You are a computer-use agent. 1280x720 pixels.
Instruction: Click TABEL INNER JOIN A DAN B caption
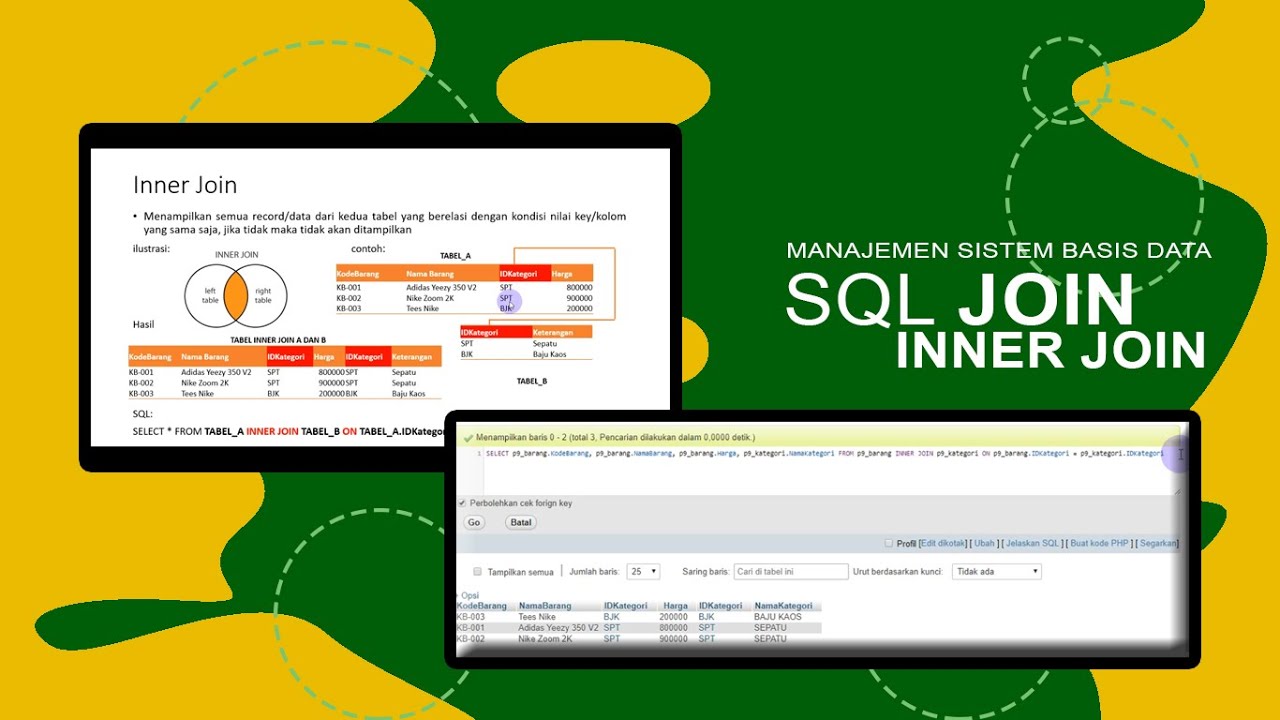(x=278, y=340)
